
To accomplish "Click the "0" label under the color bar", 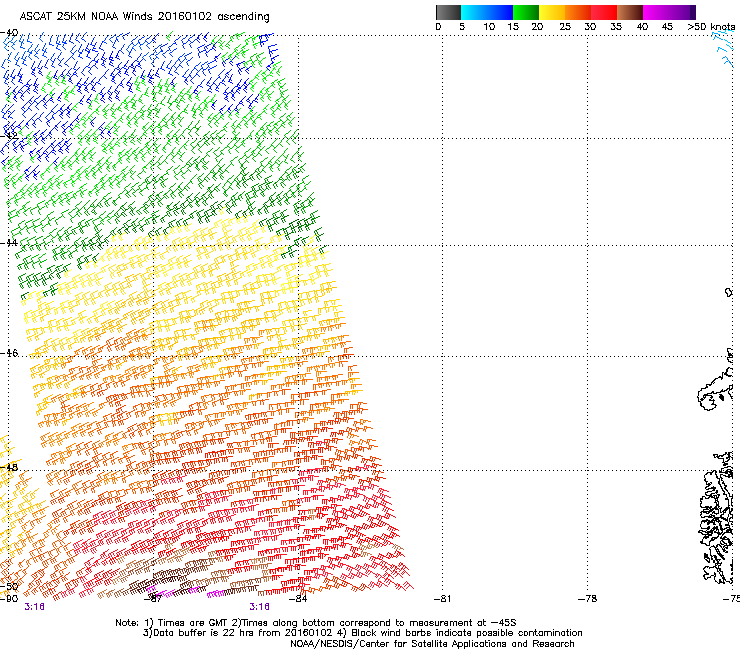I will click(438, 27).
